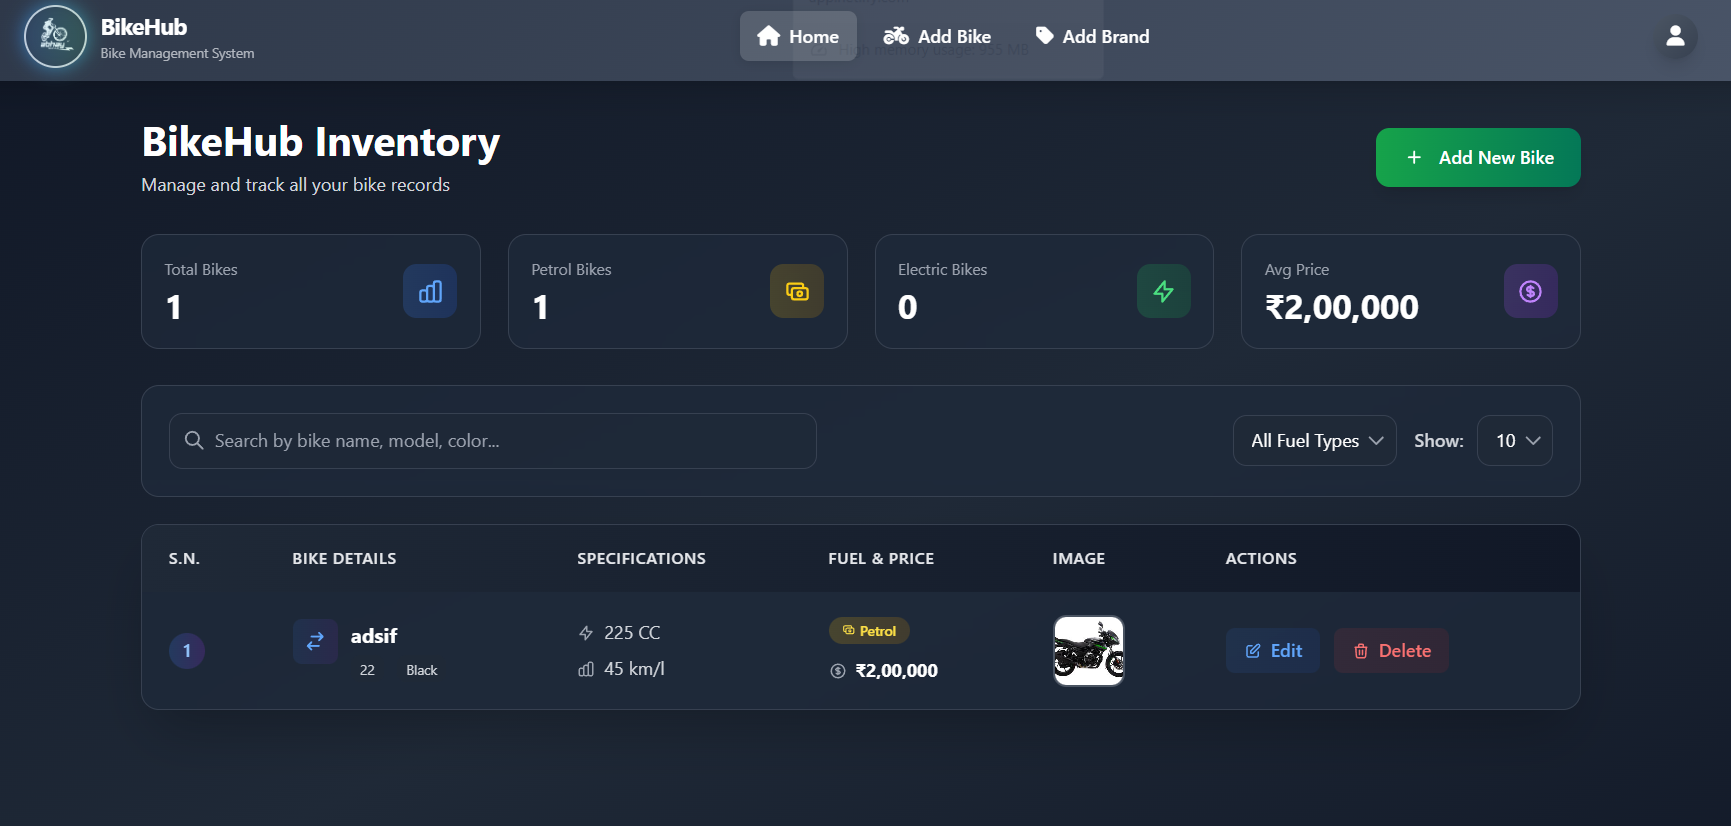Click the serial number 1 badge
Screen dimensions: 1731x826
click(187, 651)
